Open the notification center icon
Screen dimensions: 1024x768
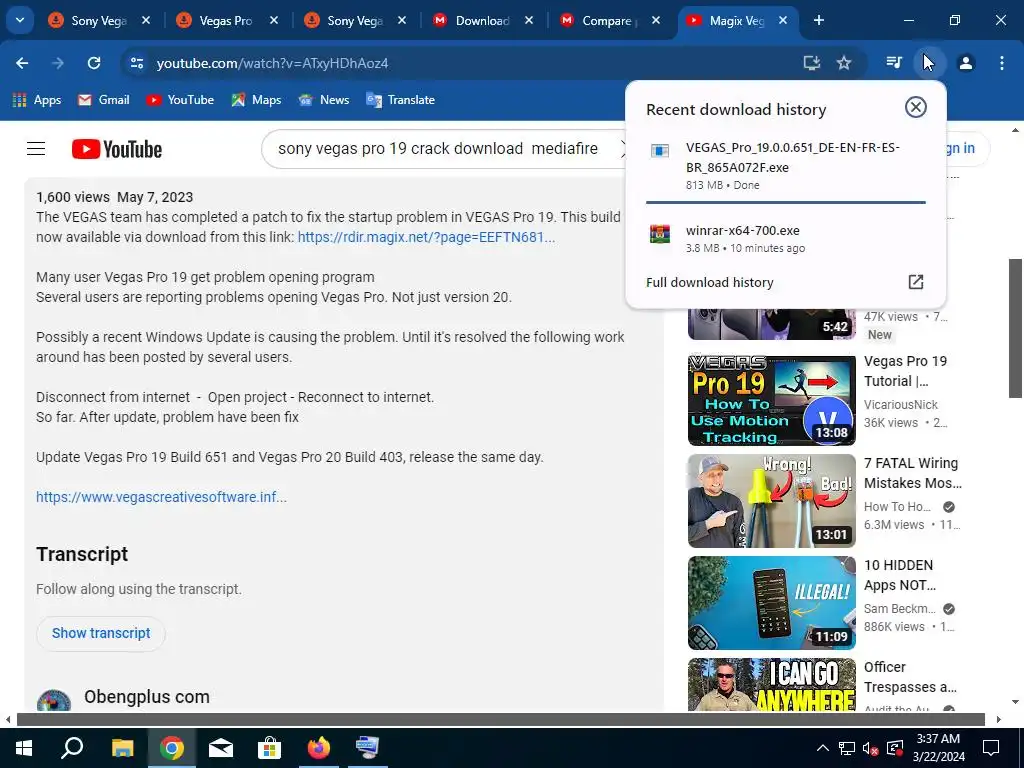(x=991, y=748)
